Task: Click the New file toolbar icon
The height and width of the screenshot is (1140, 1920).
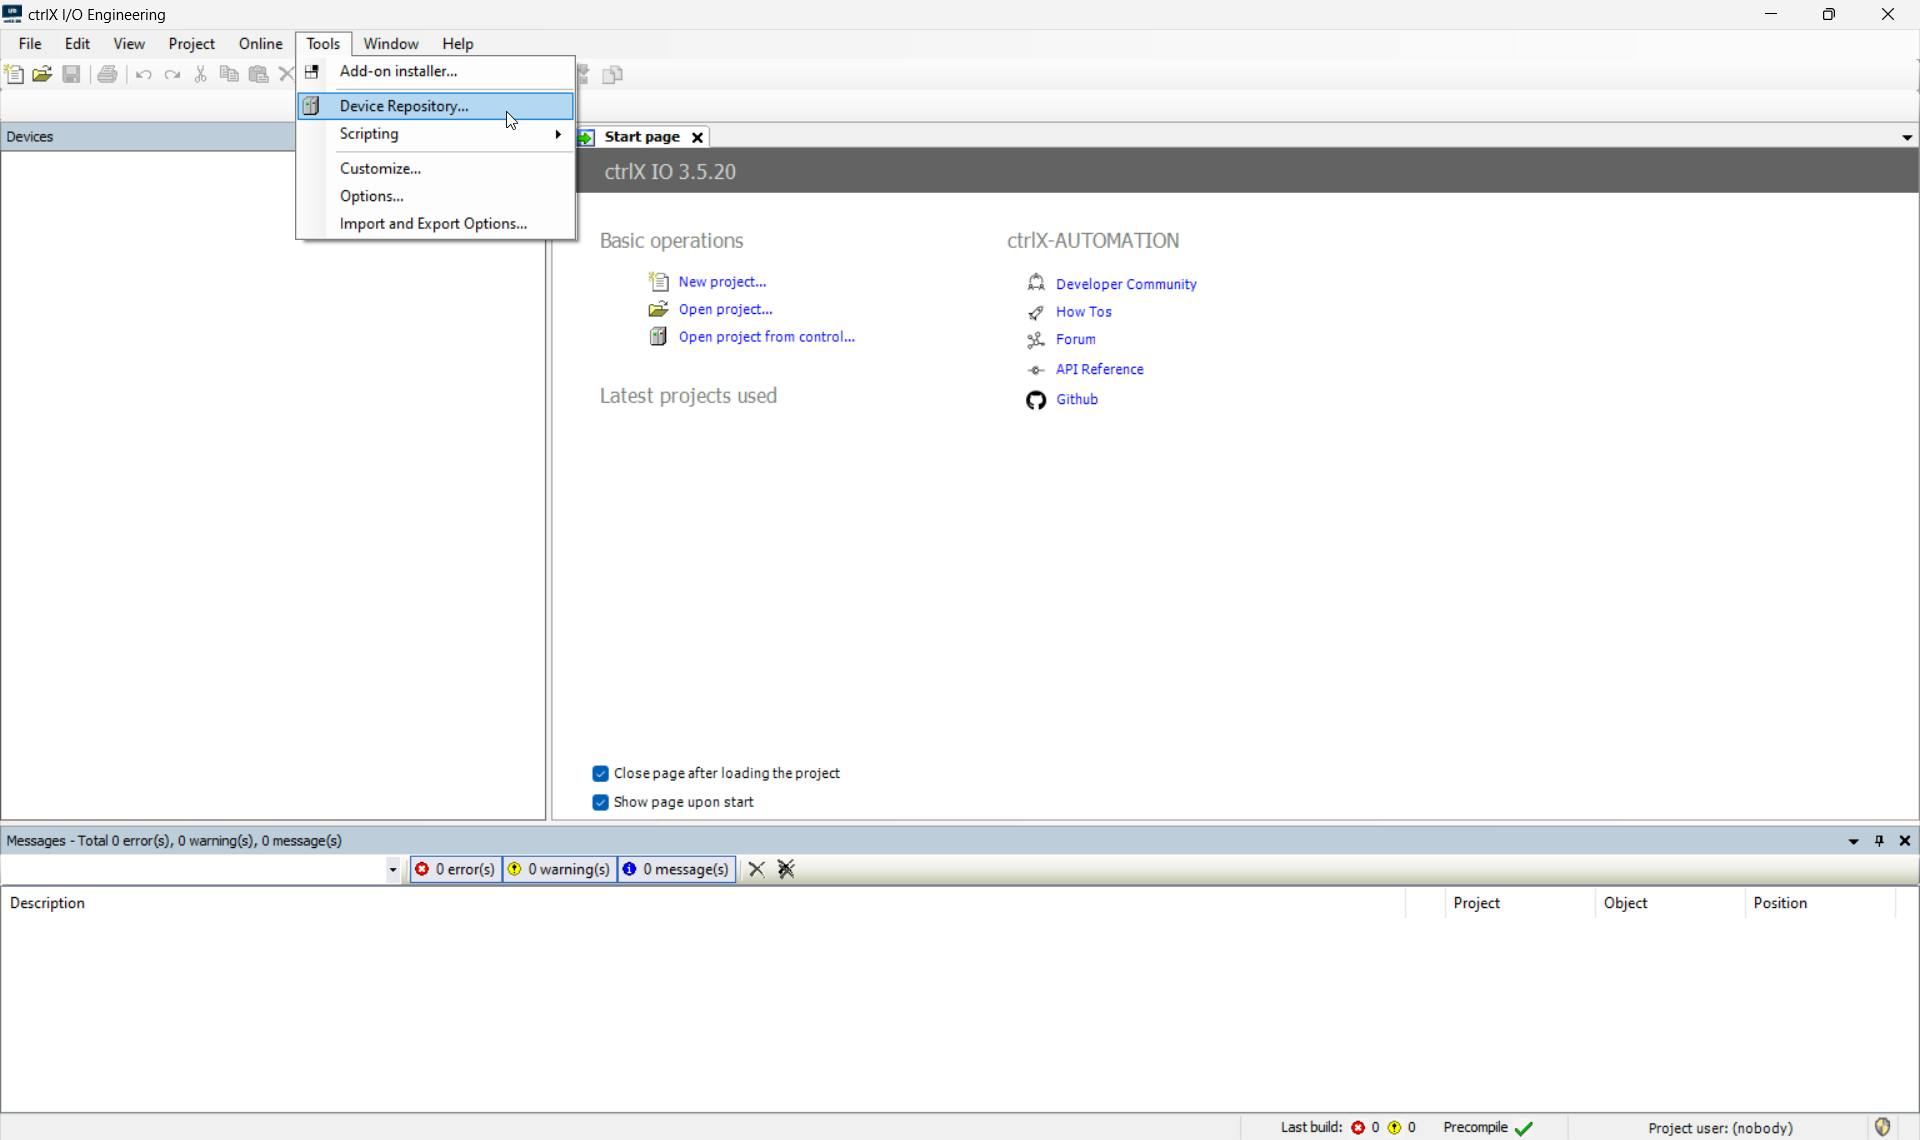Action: point(14,75)
